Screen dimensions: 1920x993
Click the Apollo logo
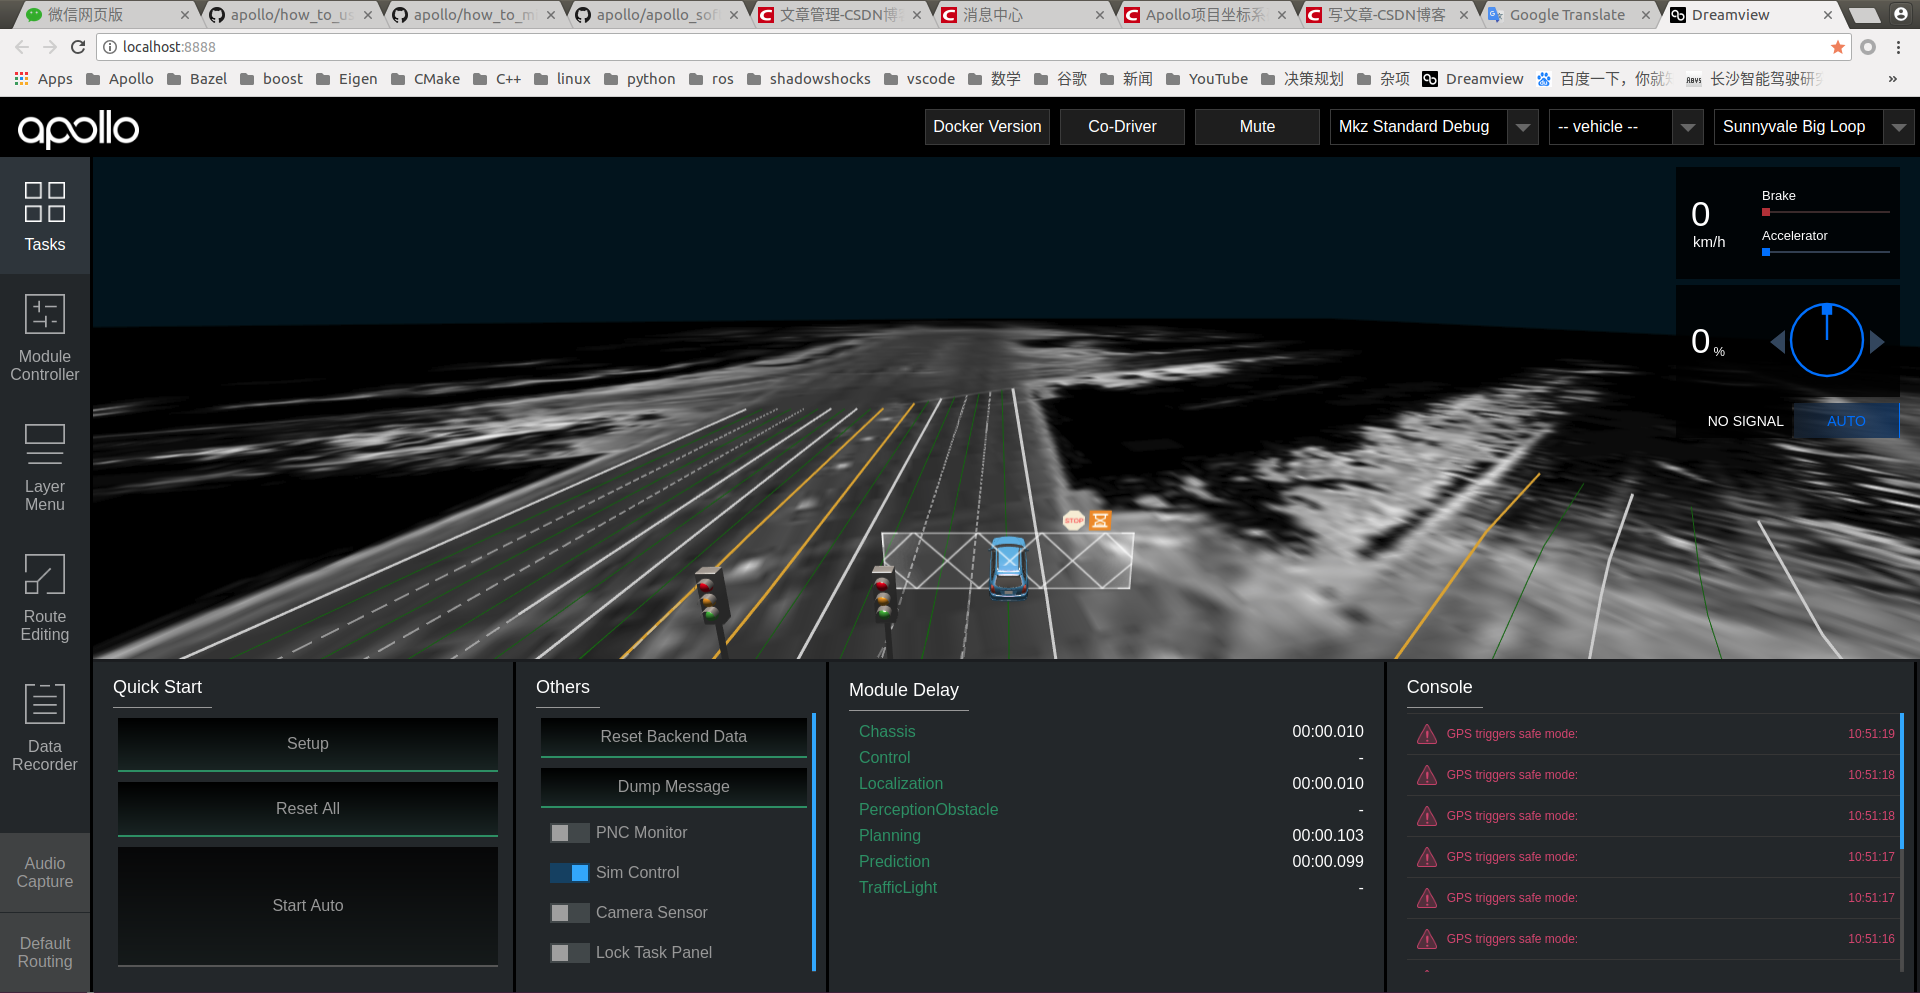(77, 128)
